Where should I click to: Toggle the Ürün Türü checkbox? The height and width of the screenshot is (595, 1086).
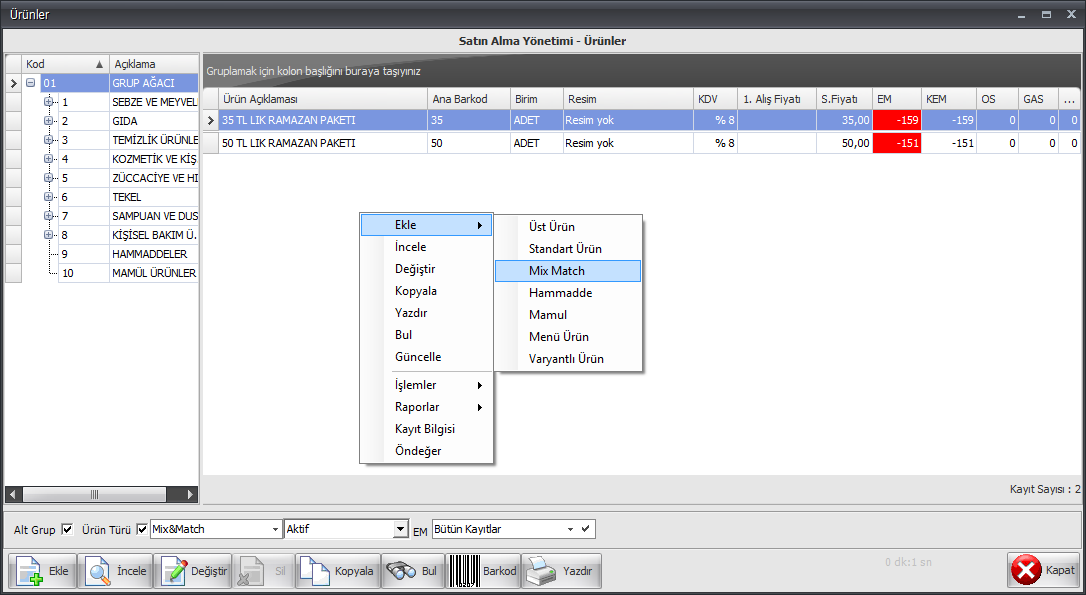pos(142,529)
